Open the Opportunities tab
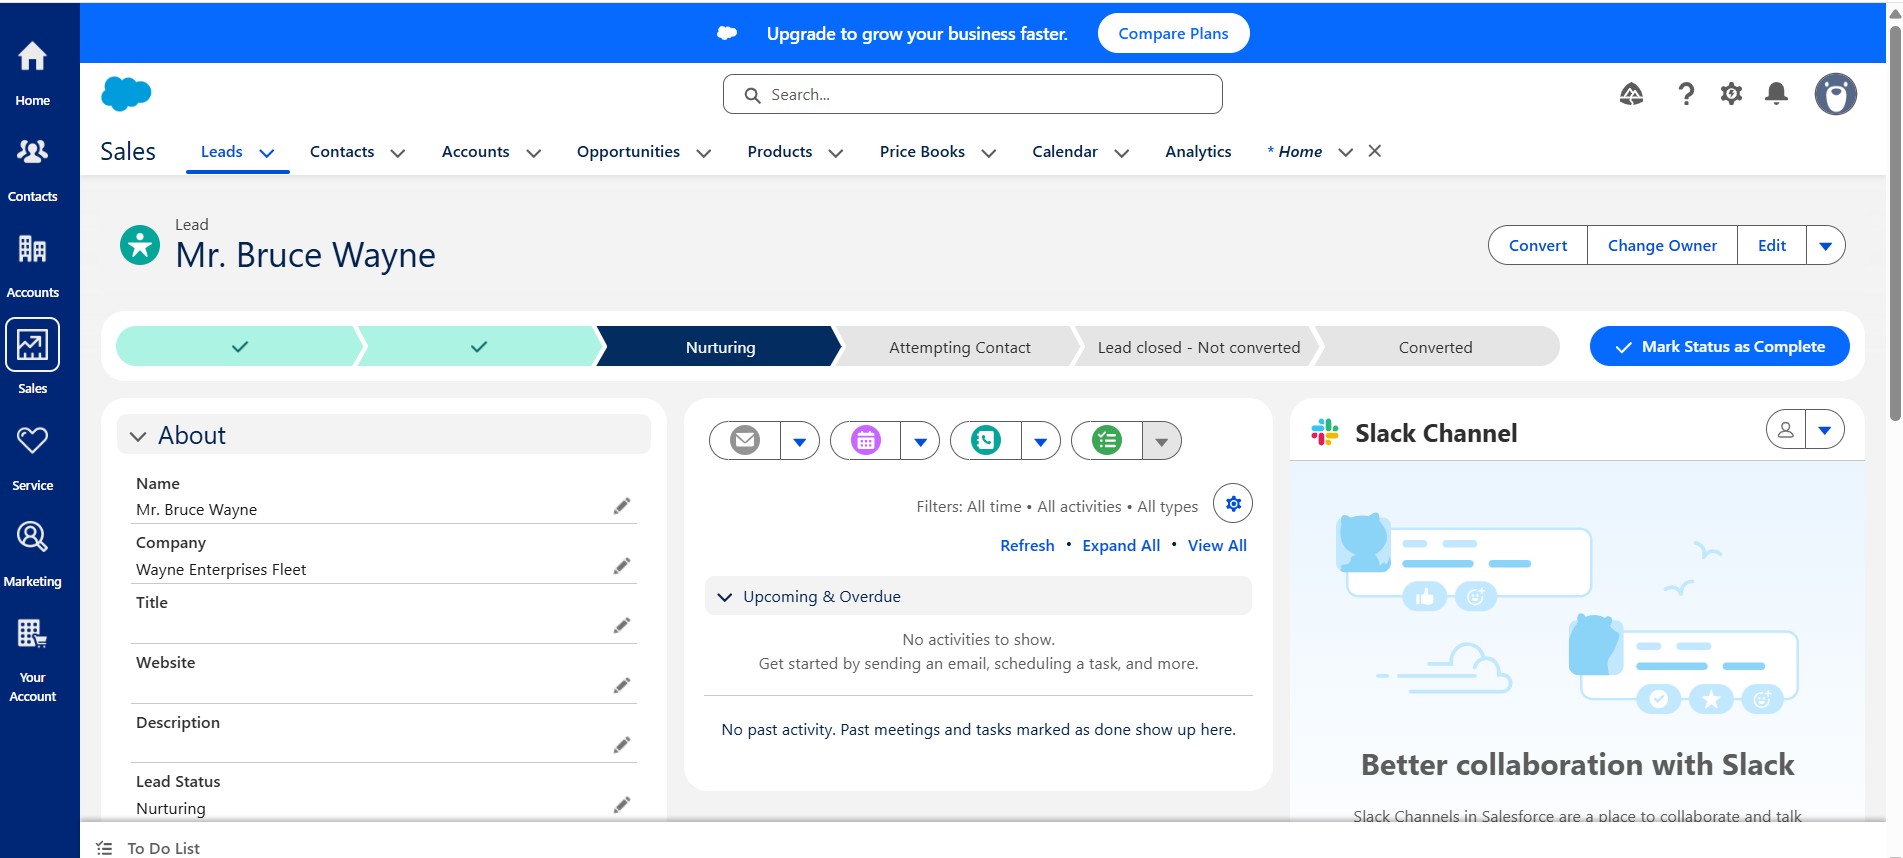 pos(628,152)
